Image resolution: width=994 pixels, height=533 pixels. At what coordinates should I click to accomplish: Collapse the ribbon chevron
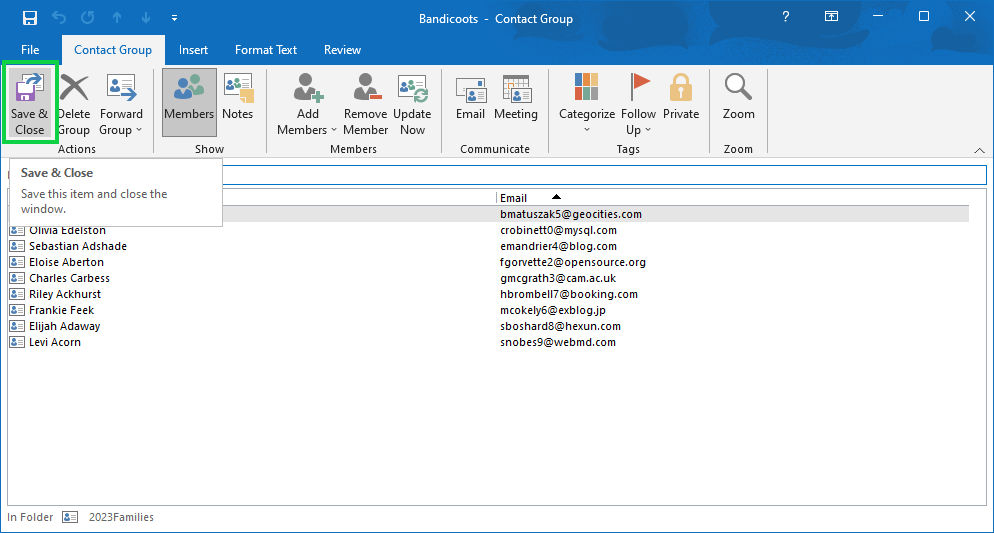pyautogui.click(x=979, y=150)
